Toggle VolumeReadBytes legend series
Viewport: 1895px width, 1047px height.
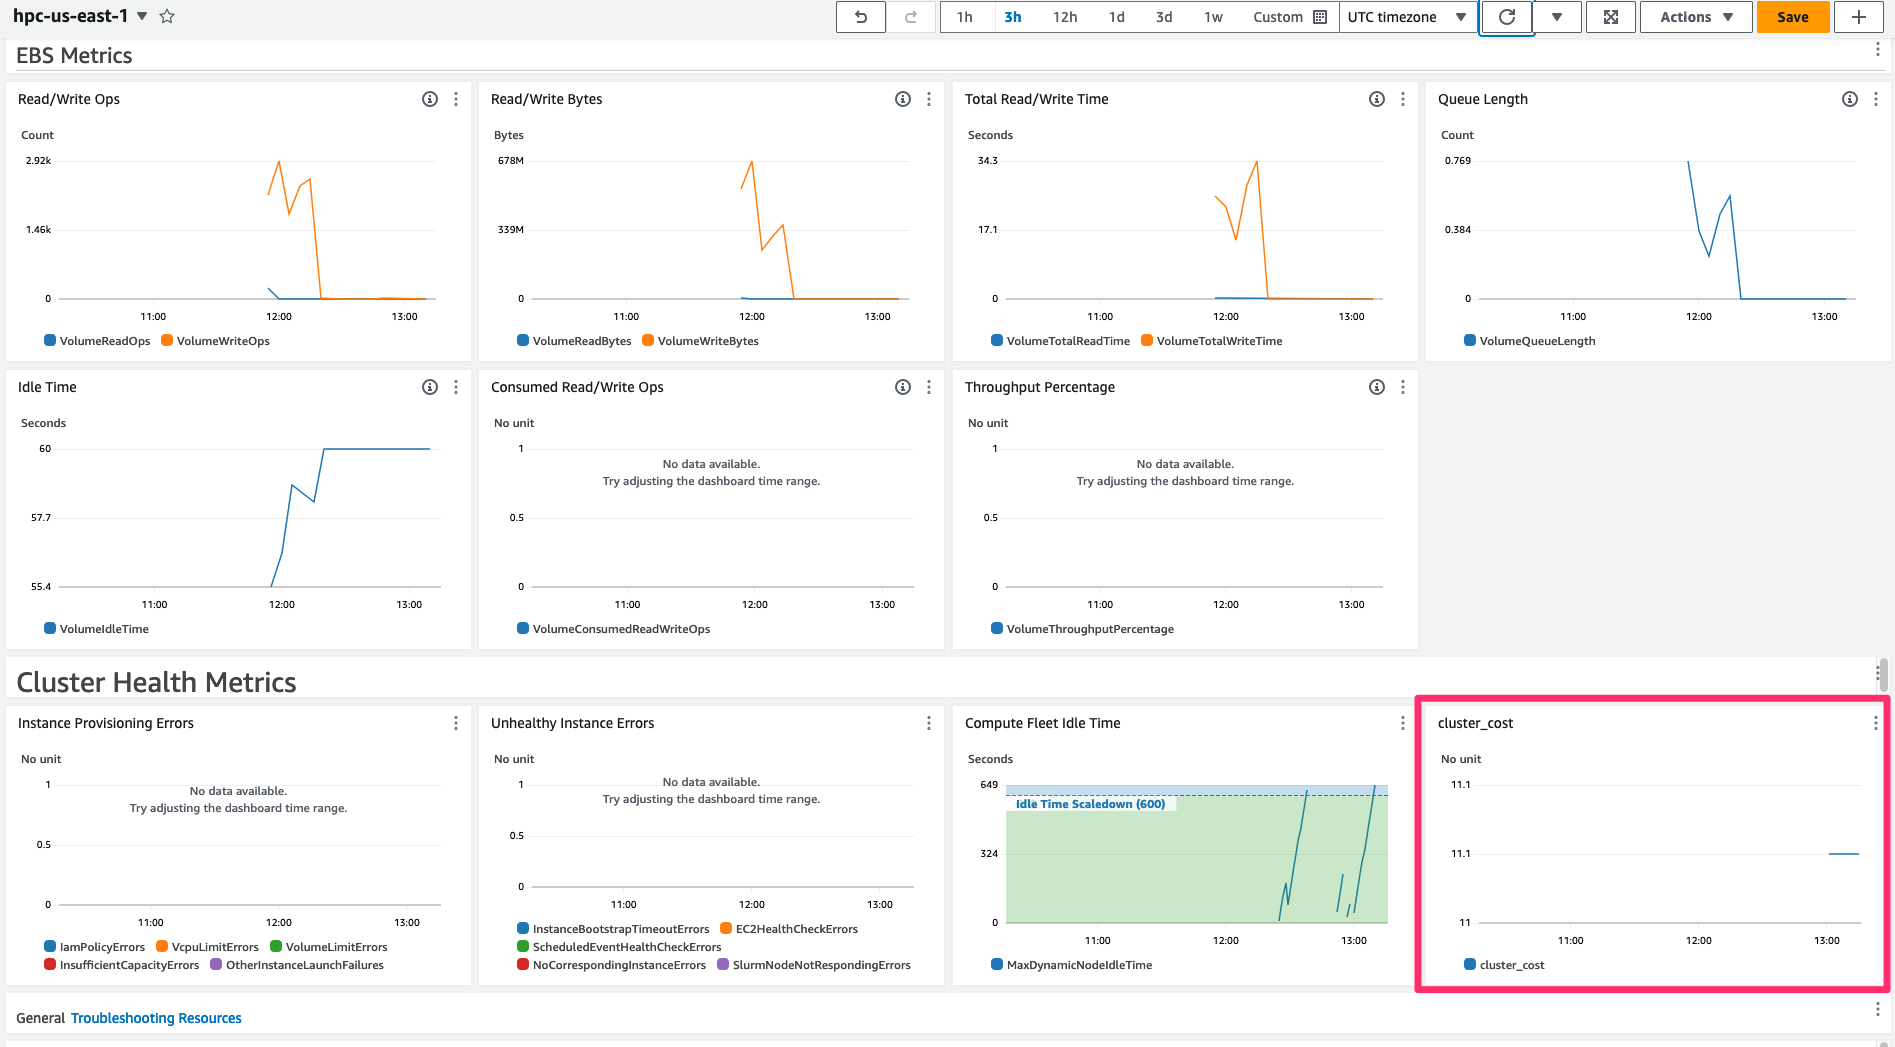574,341
